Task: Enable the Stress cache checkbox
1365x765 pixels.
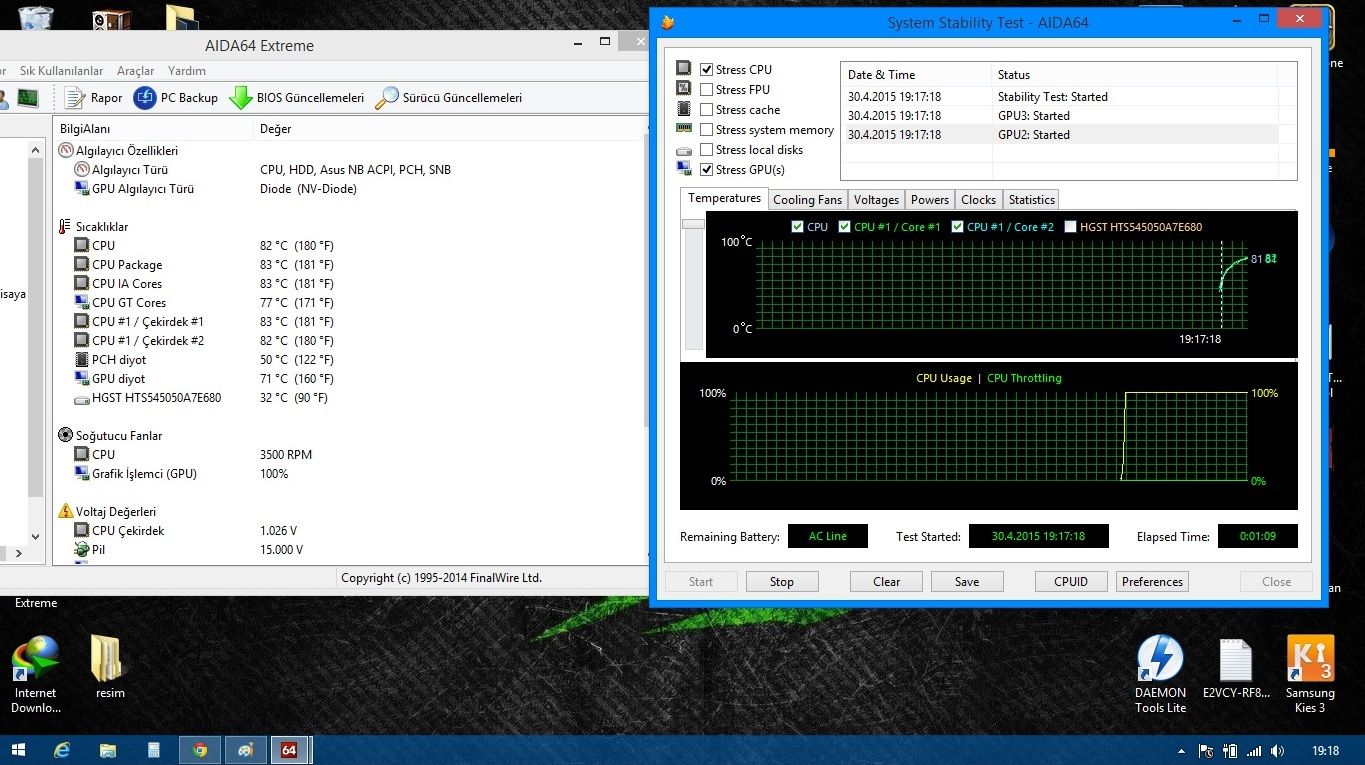Action: [707, 110]
